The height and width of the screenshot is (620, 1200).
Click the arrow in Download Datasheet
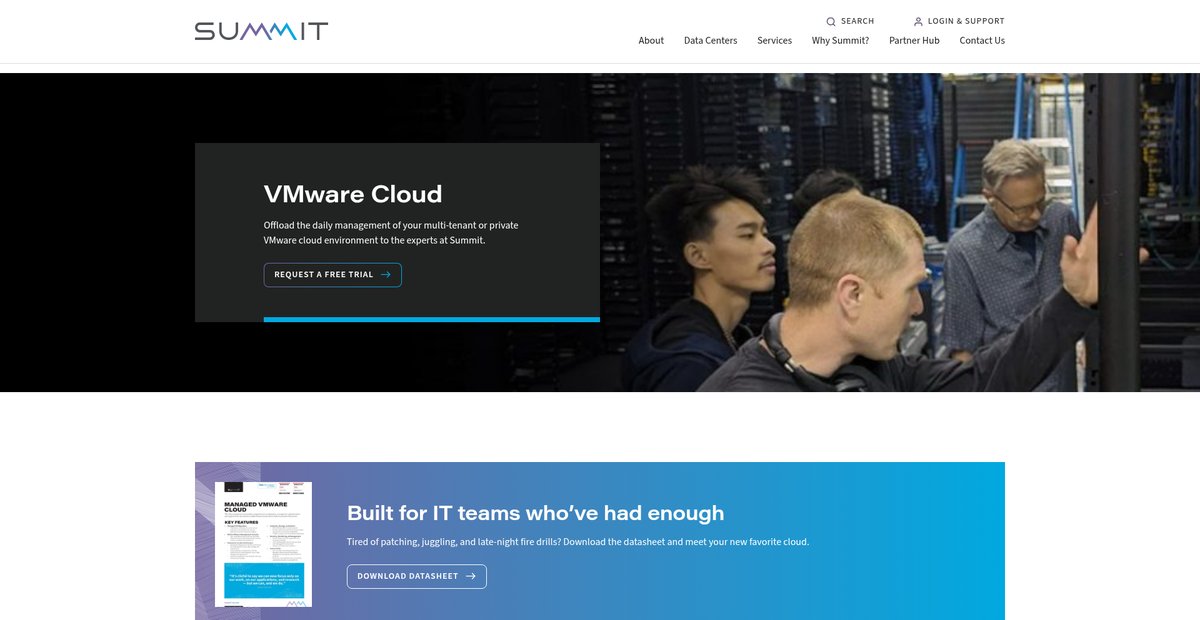pyautogui.click(x=471, y=576)
